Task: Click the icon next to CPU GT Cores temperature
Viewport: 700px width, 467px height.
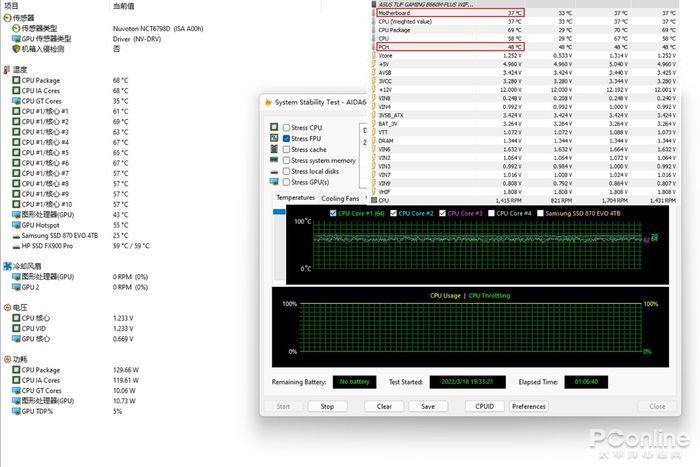Action: 16,101
